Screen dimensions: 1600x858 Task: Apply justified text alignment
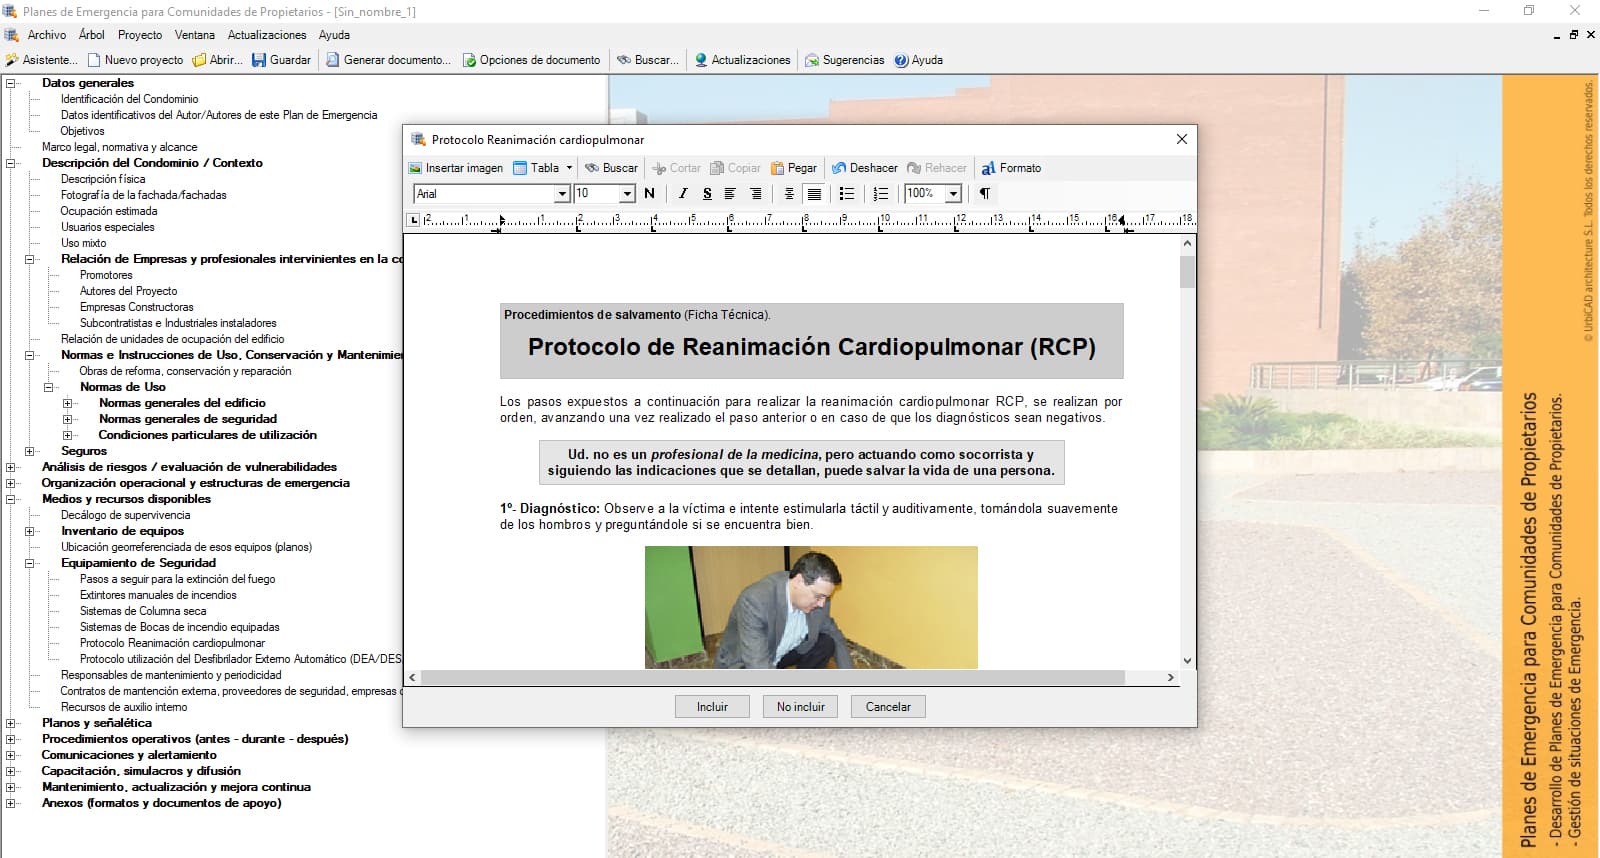click(814, 193)
